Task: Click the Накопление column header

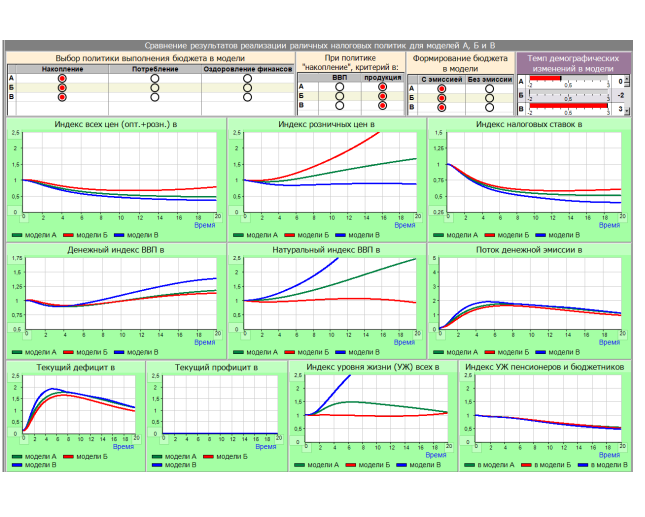Action: click(x=62, y=69)
